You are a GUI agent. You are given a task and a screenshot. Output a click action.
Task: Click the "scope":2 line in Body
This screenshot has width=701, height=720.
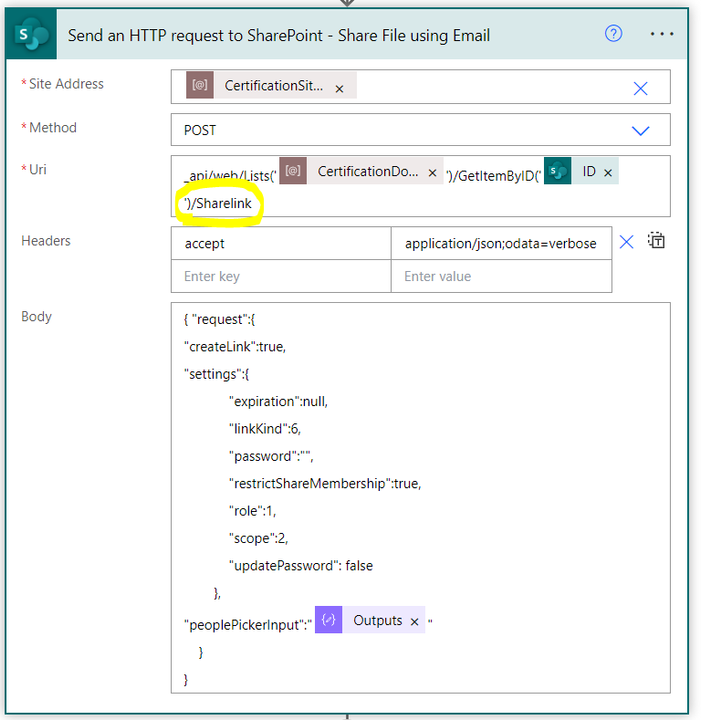coord(258,538)
